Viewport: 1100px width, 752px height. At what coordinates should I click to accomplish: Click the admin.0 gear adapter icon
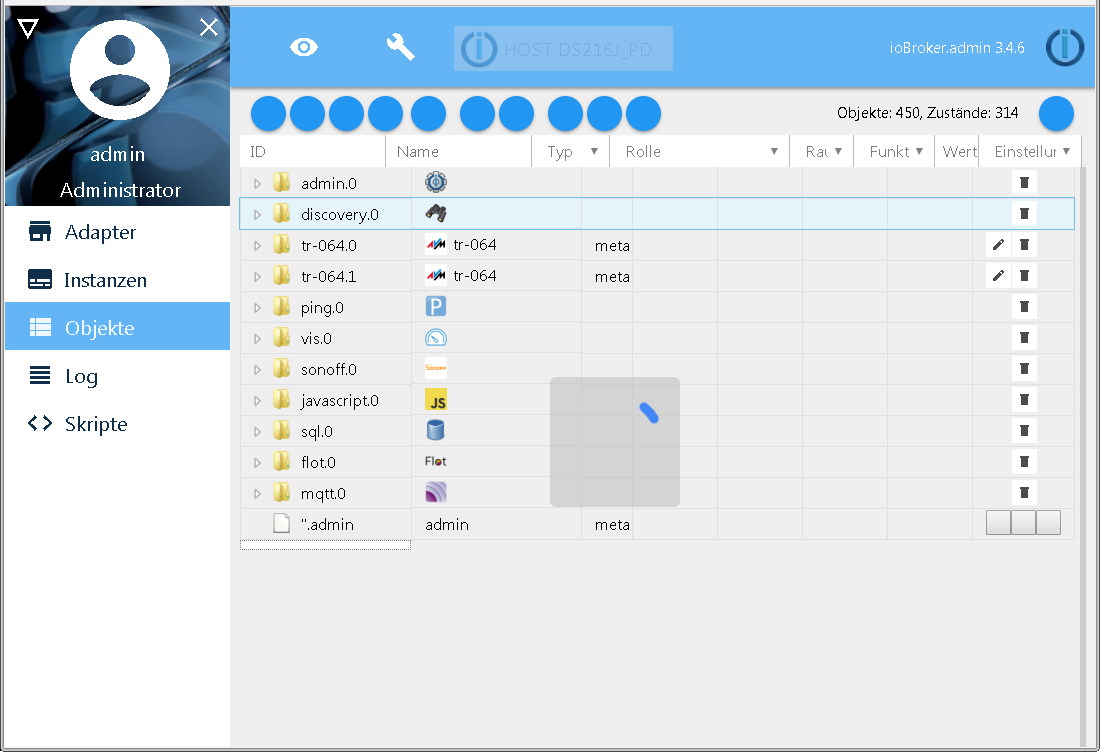pyautogui.click(x=436, y=182)
